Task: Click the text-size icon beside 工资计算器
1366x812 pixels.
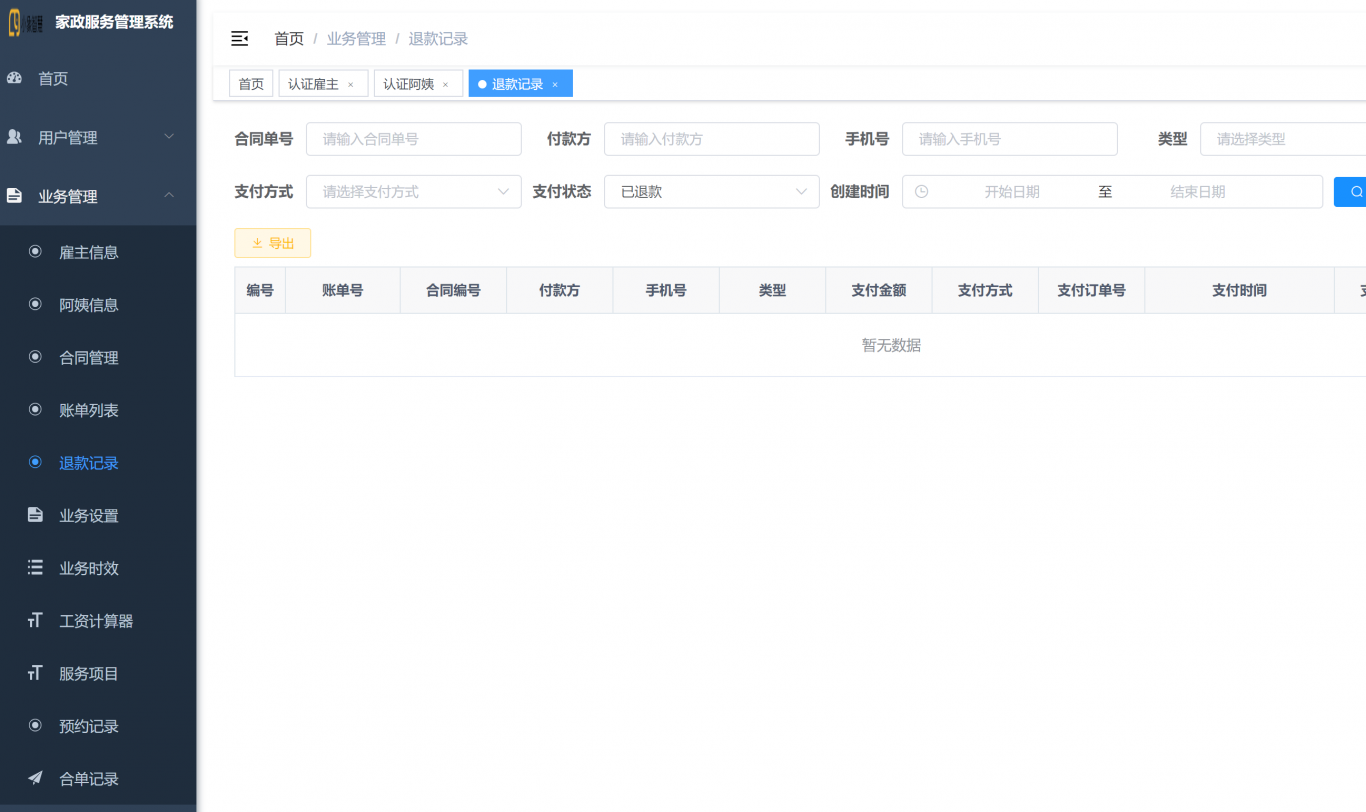Action: pos(35,620)
